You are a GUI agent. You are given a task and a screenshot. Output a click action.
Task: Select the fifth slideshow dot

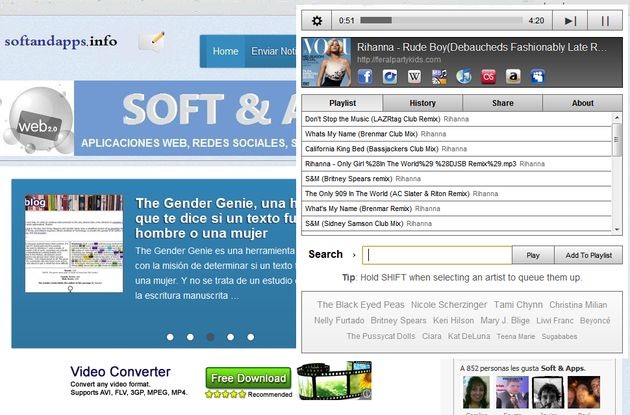click(x=251, y=337)
